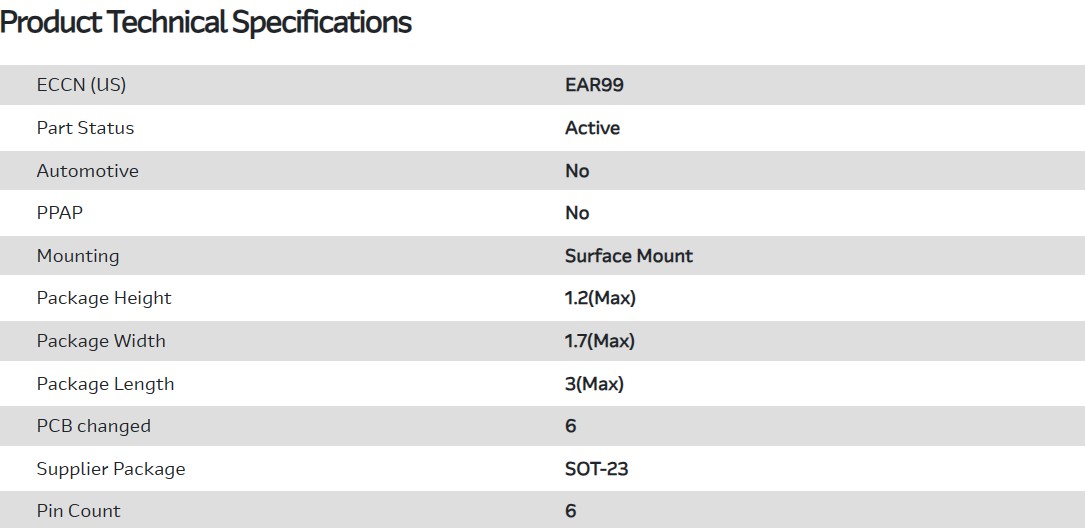This screenshot has width=1085, height=528.
Task: Click the PCB changed label
Action: point(93,426)
